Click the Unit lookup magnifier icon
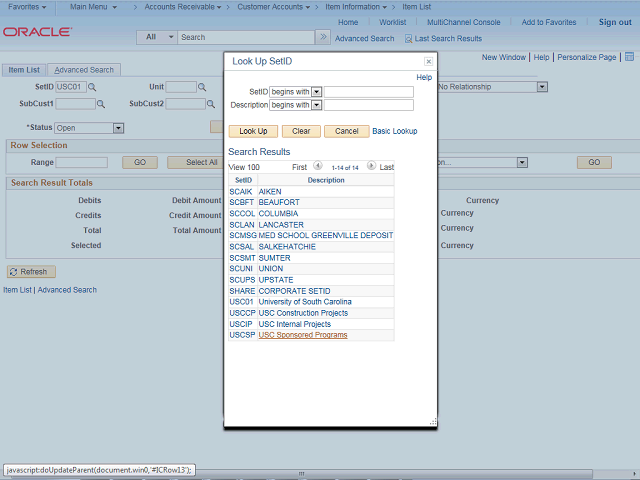Screen dimensions: 640x480 204,88
